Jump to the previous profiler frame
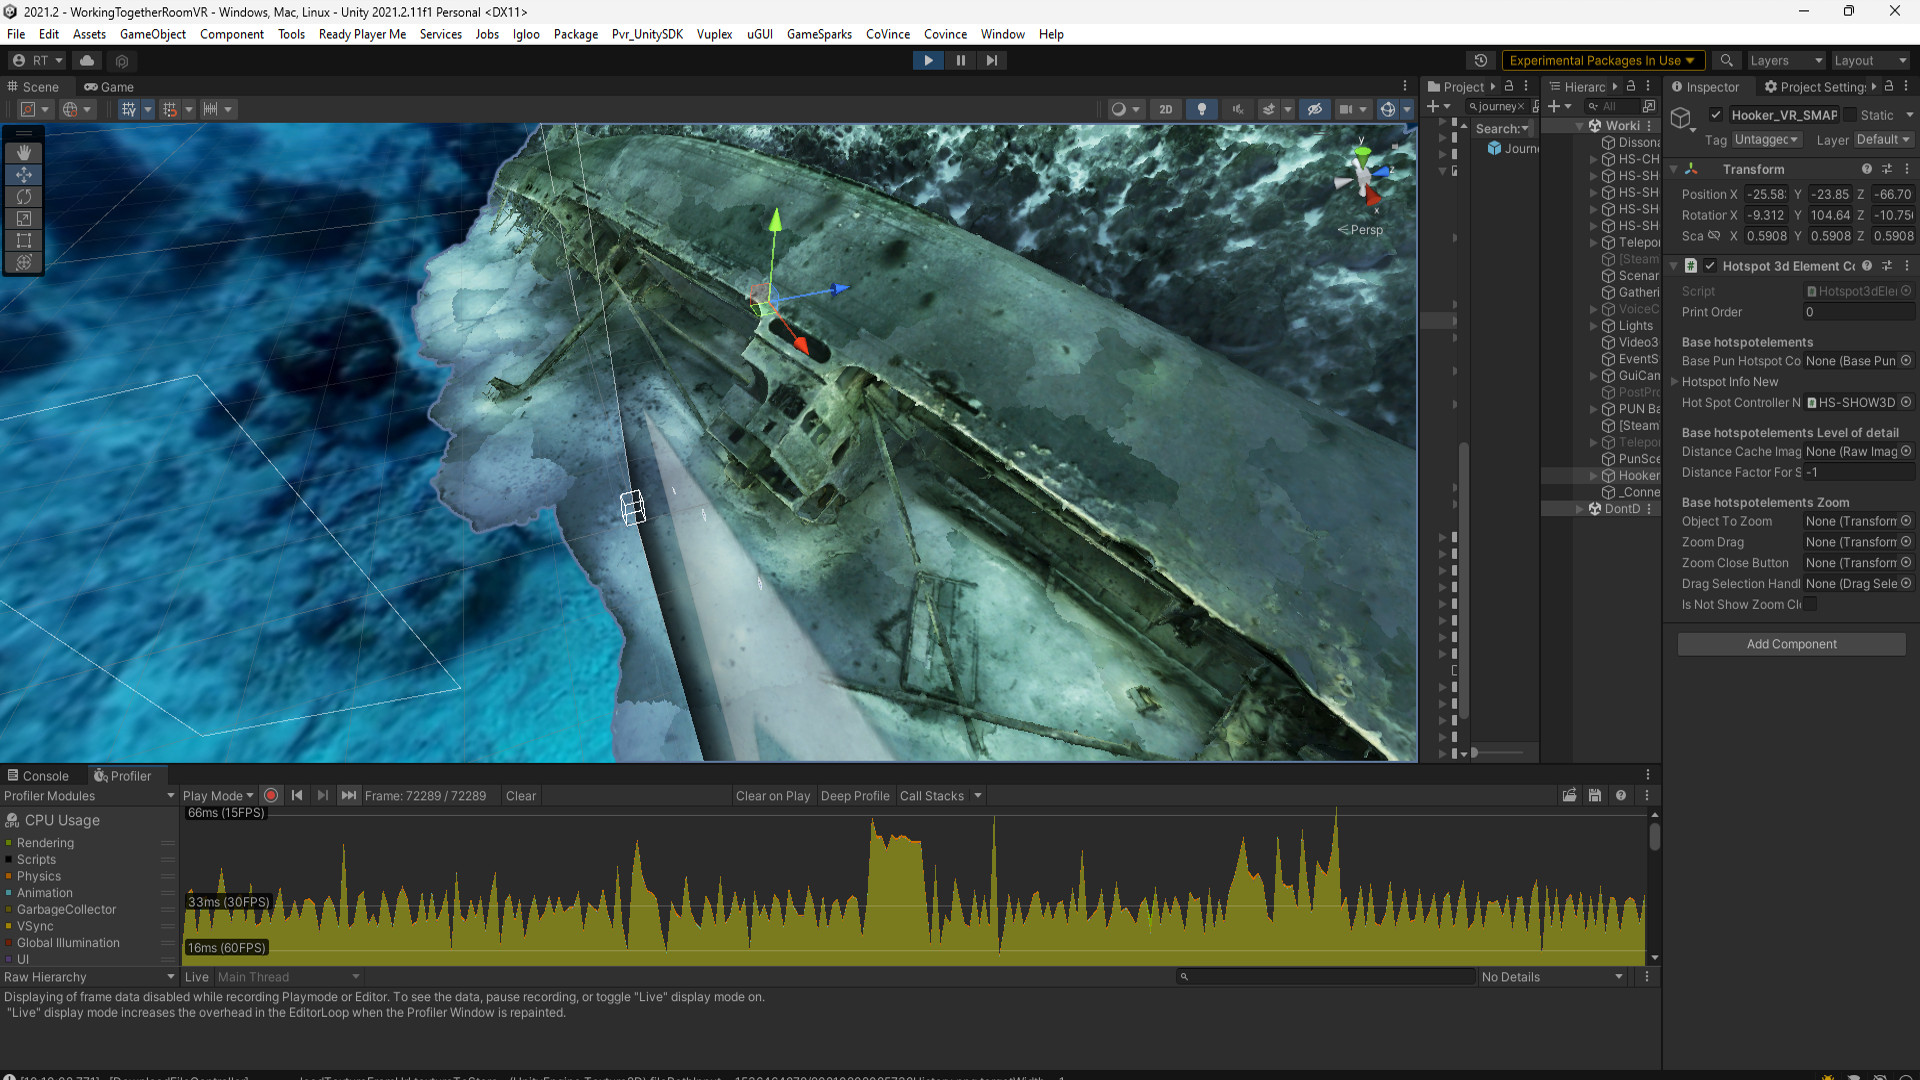This screenshot has width=1920, height=1080. click(297, 796)
